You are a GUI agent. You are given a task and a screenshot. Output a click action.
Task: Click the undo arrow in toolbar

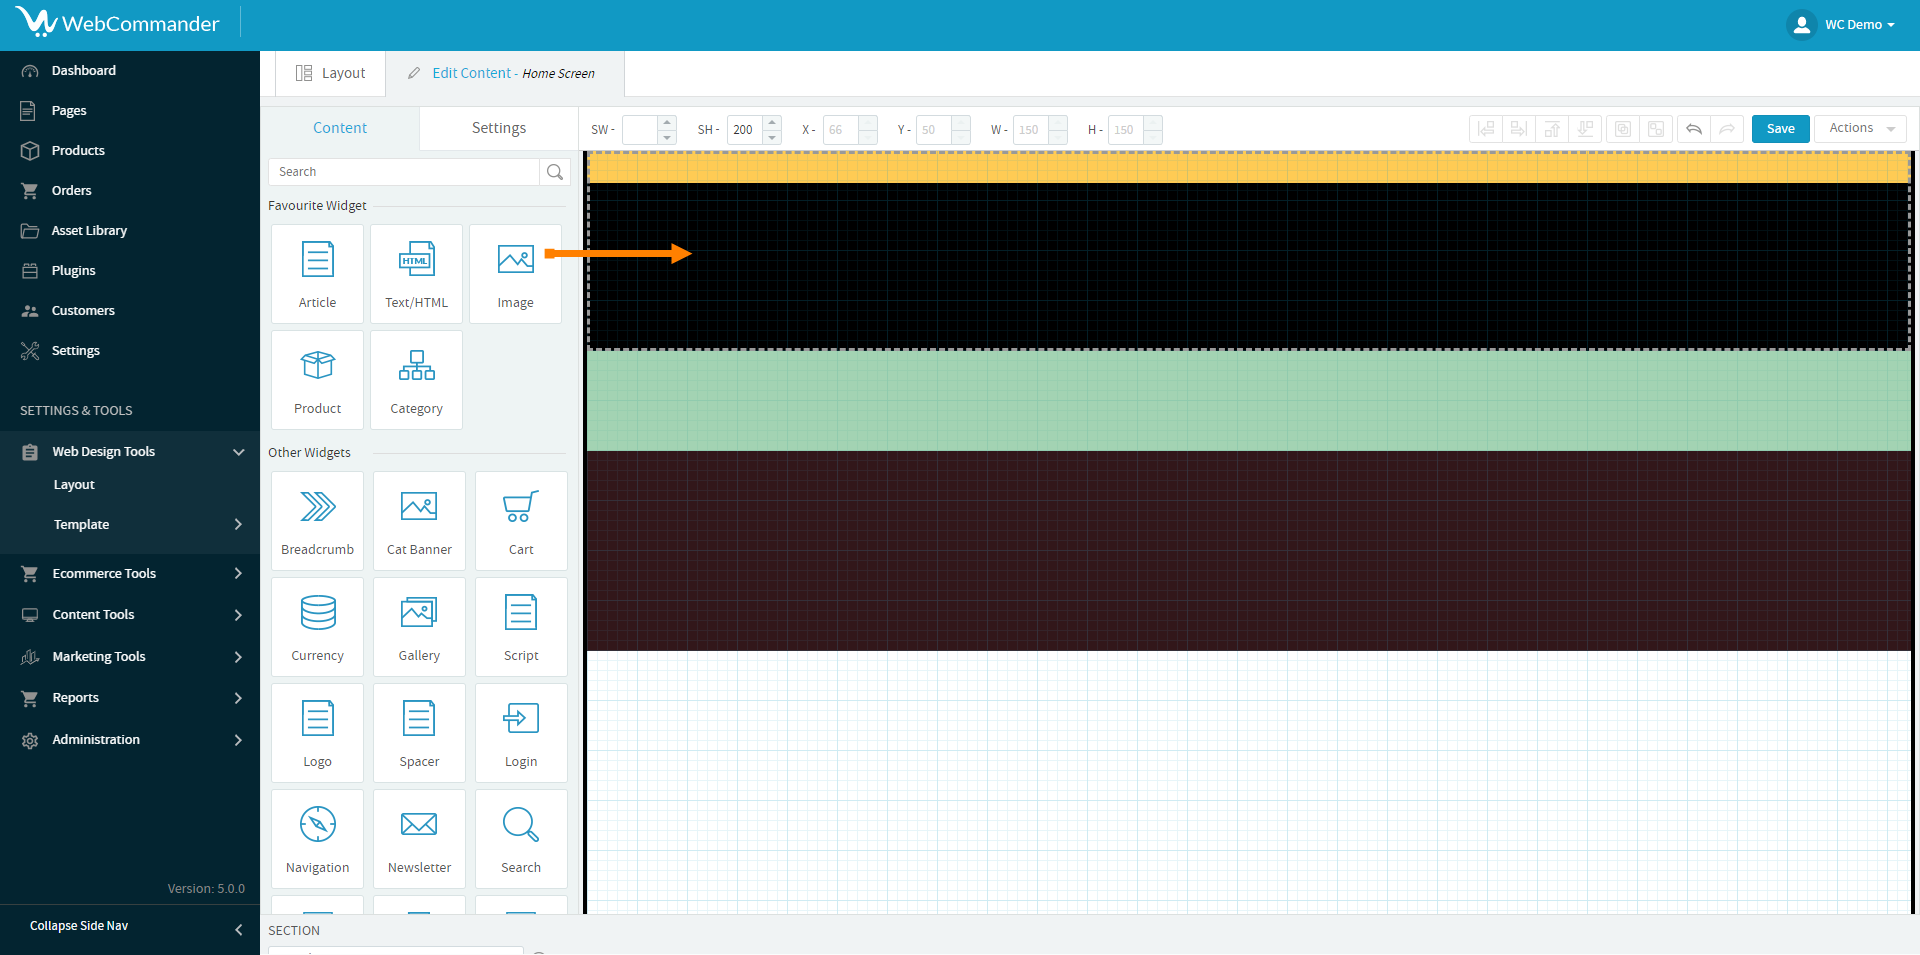click(1693, 129)
